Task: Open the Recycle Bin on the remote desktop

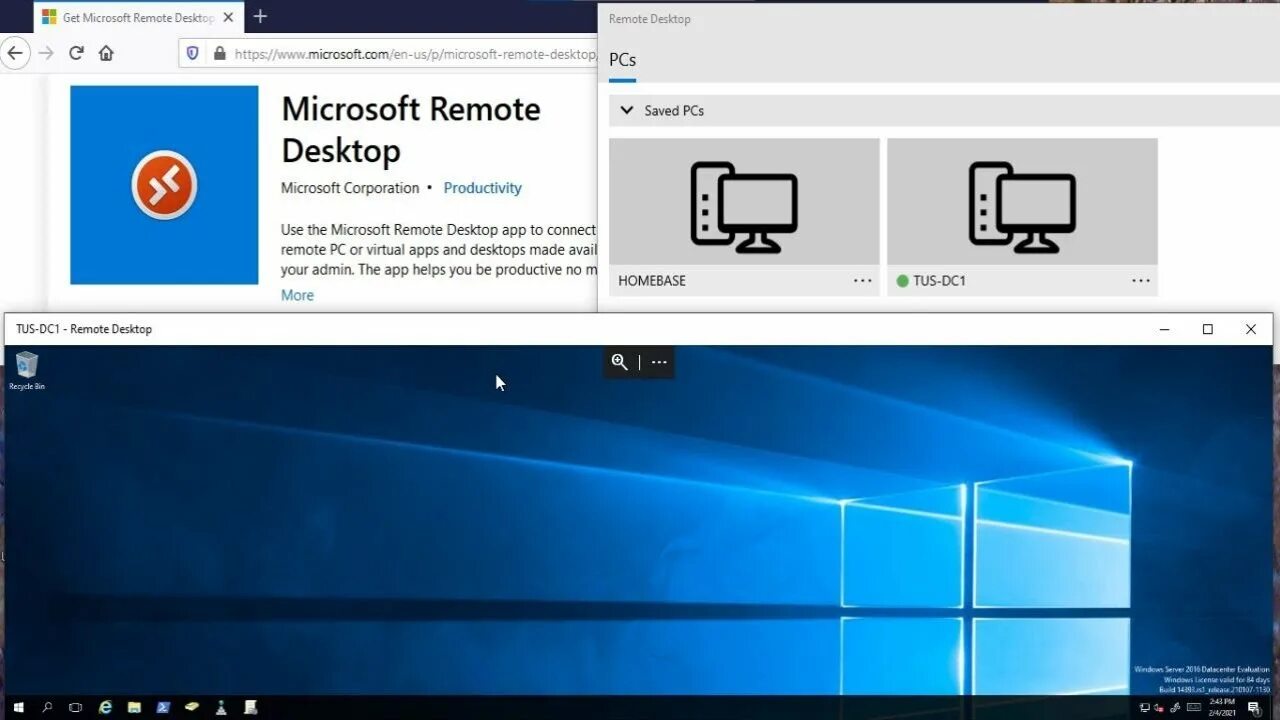Action: 27,370
